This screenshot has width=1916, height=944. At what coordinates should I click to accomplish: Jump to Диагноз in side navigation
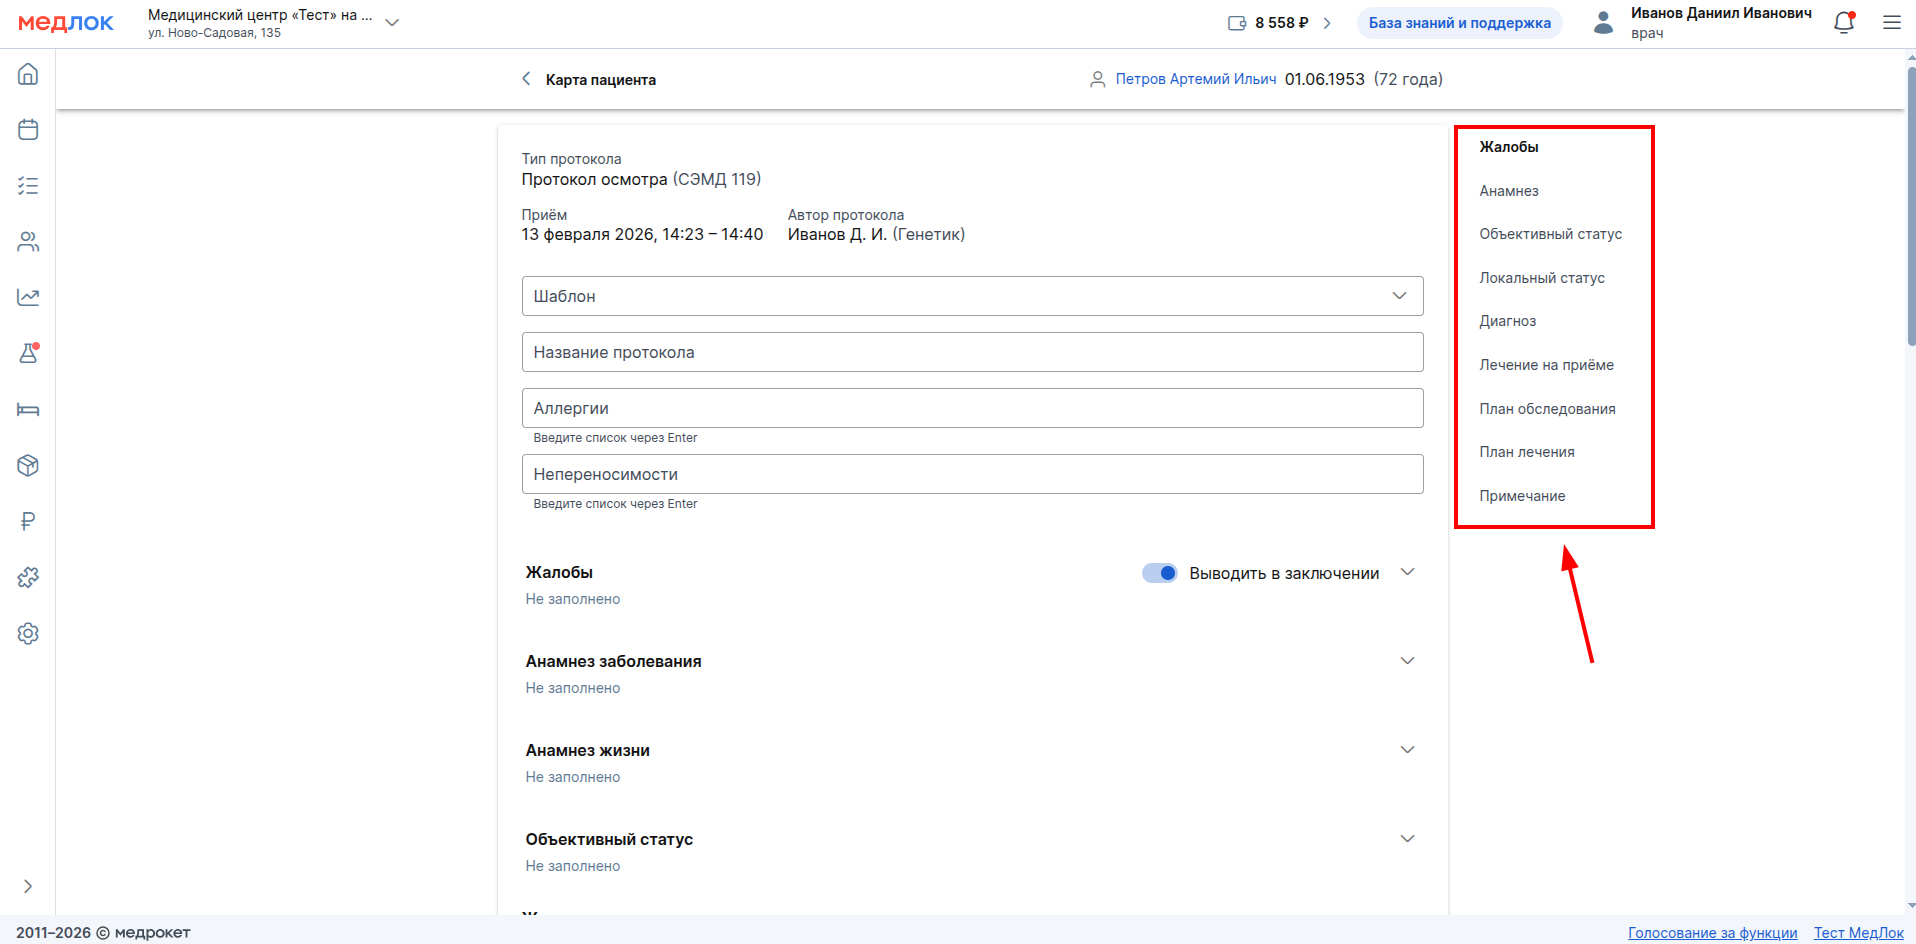[x=1507, y=321]
